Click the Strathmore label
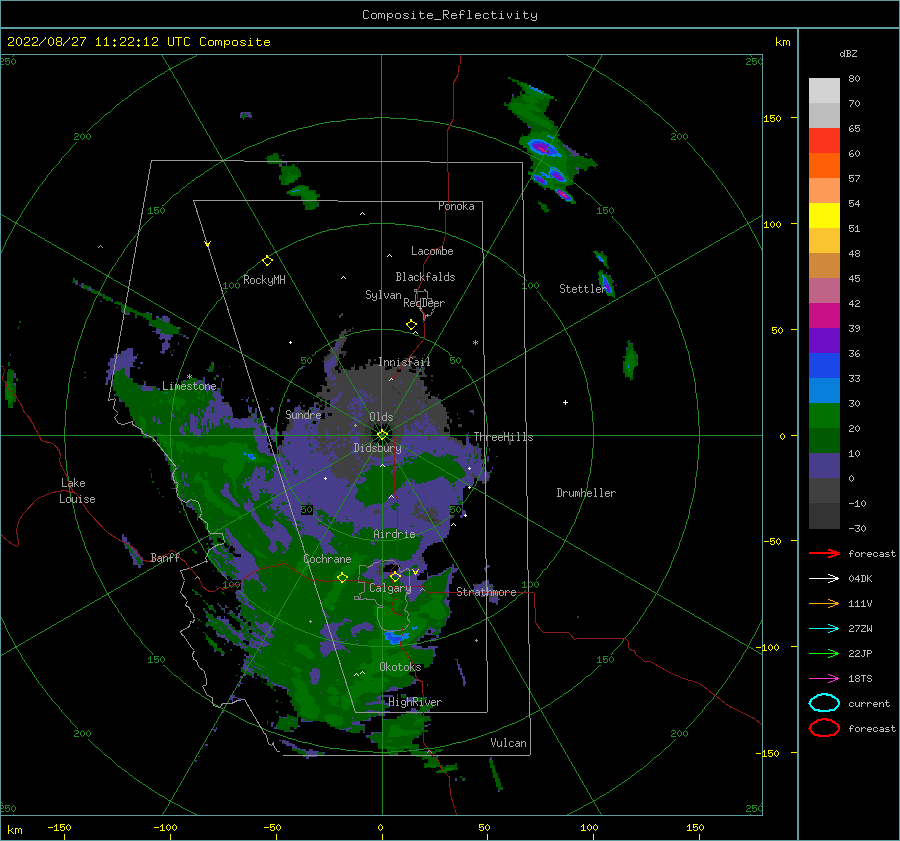 click(486, 592)
